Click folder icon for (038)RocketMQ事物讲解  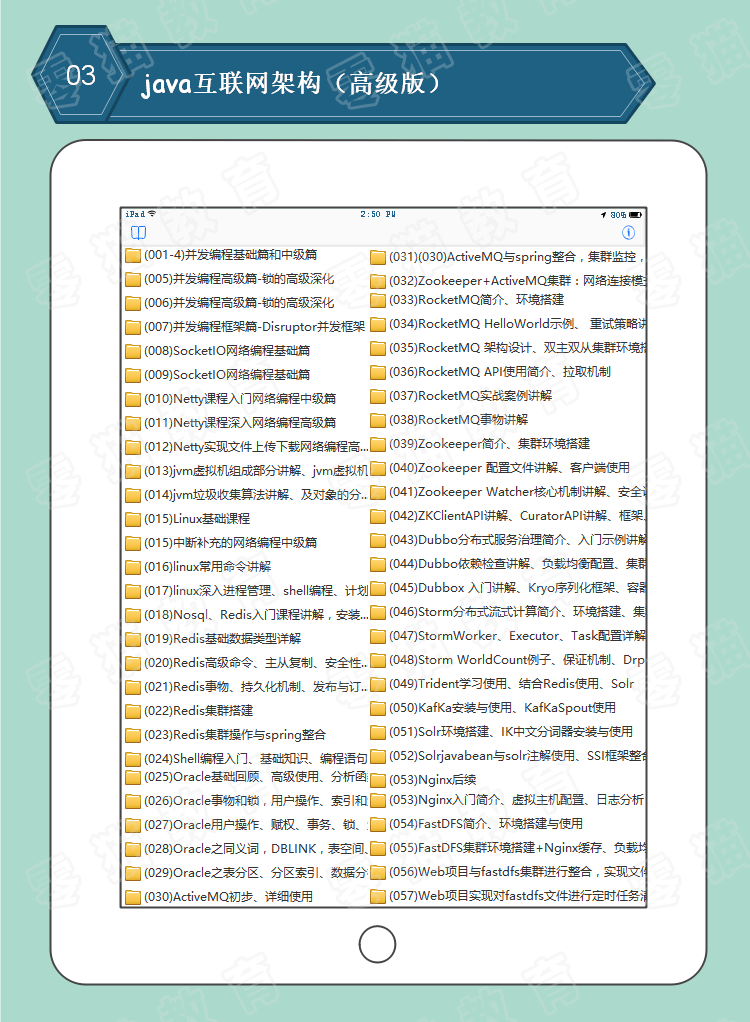(378, 420)
